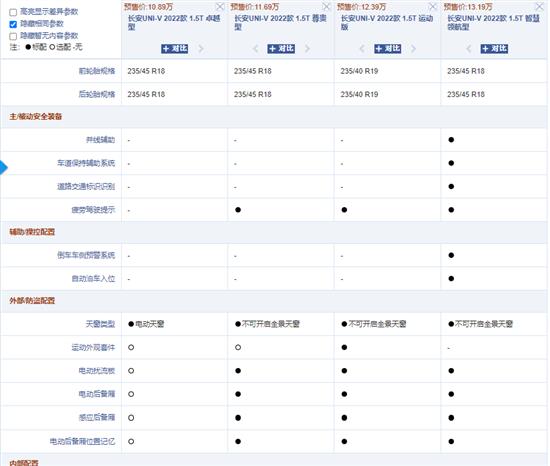Open 长安UNI-V 2022款 1.5T 智慧领航型 model link
This screenshot has width=550, height=466.
point(493,22)
